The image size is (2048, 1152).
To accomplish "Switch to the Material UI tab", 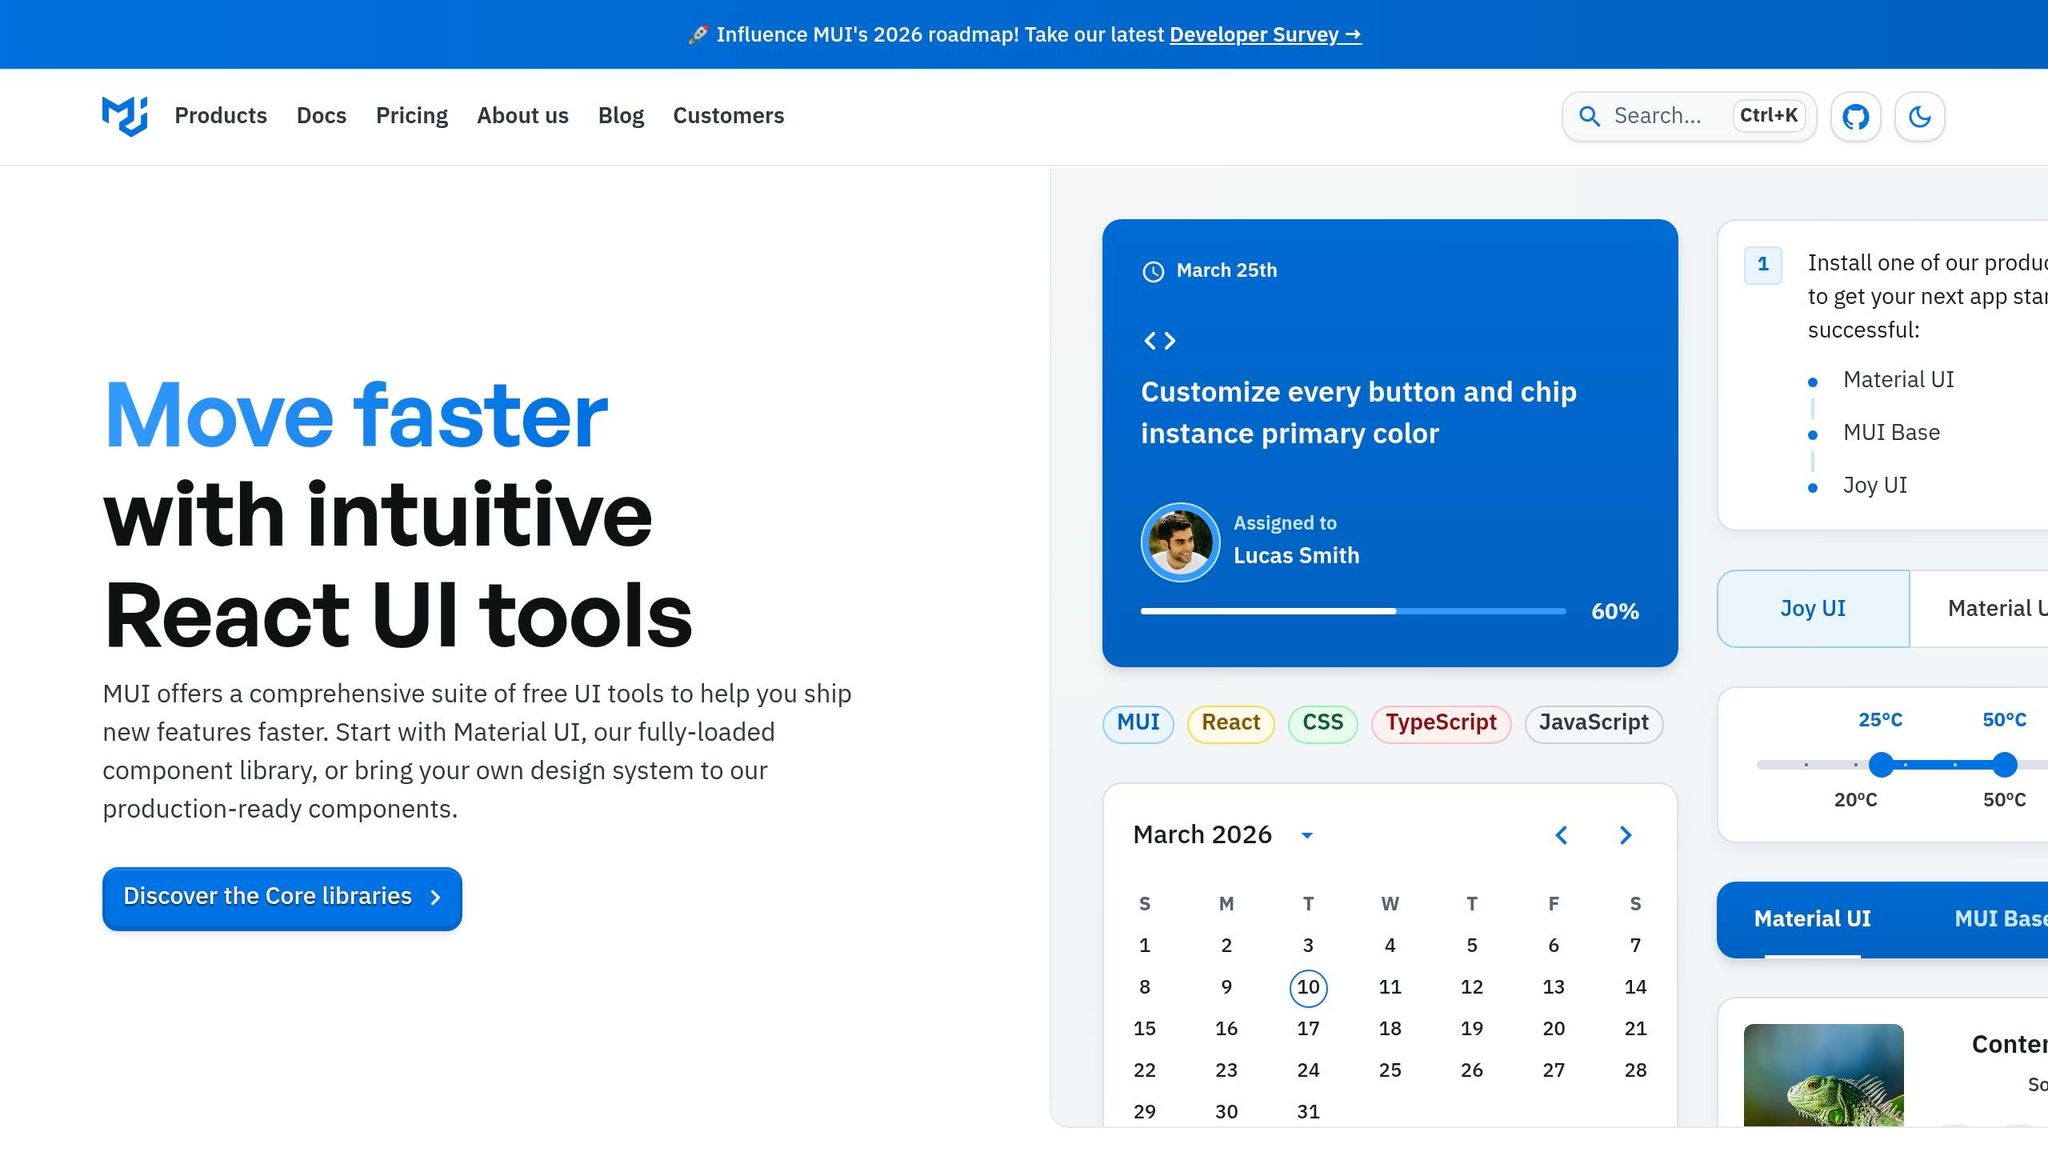I will tap(1811, 919).
